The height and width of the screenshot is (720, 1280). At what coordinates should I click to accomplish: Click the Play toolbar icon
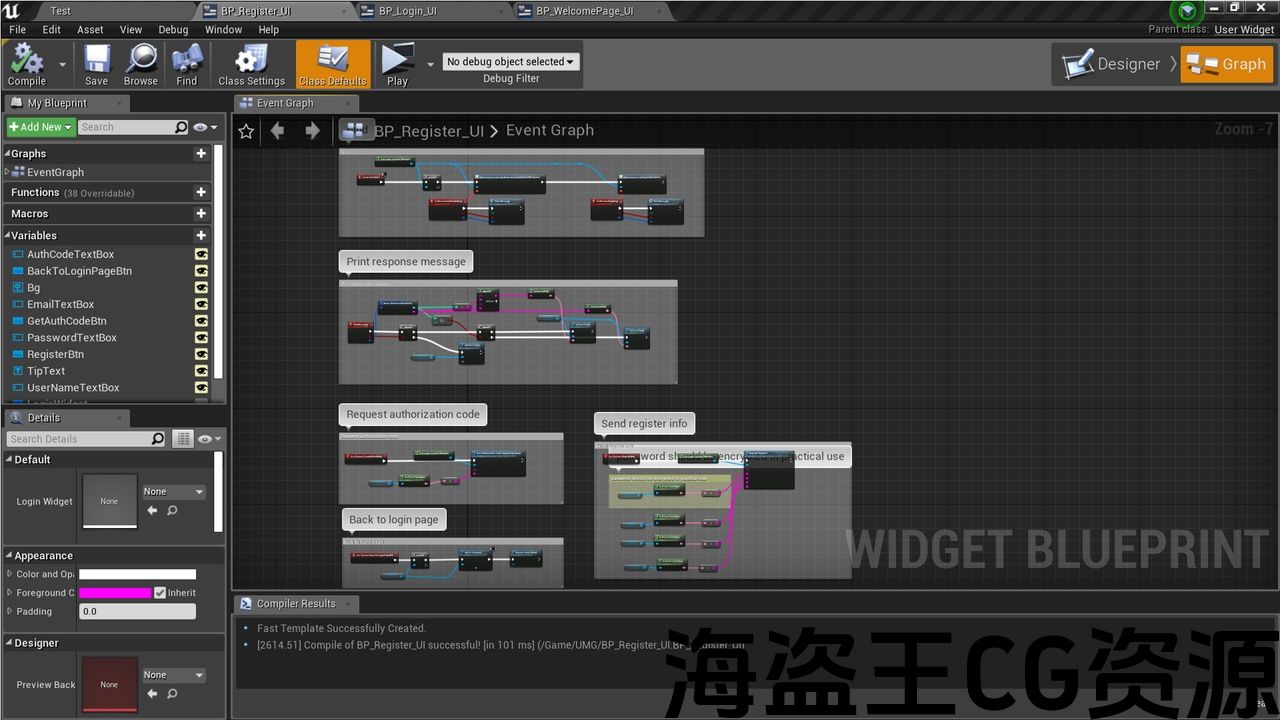point(397,60)
